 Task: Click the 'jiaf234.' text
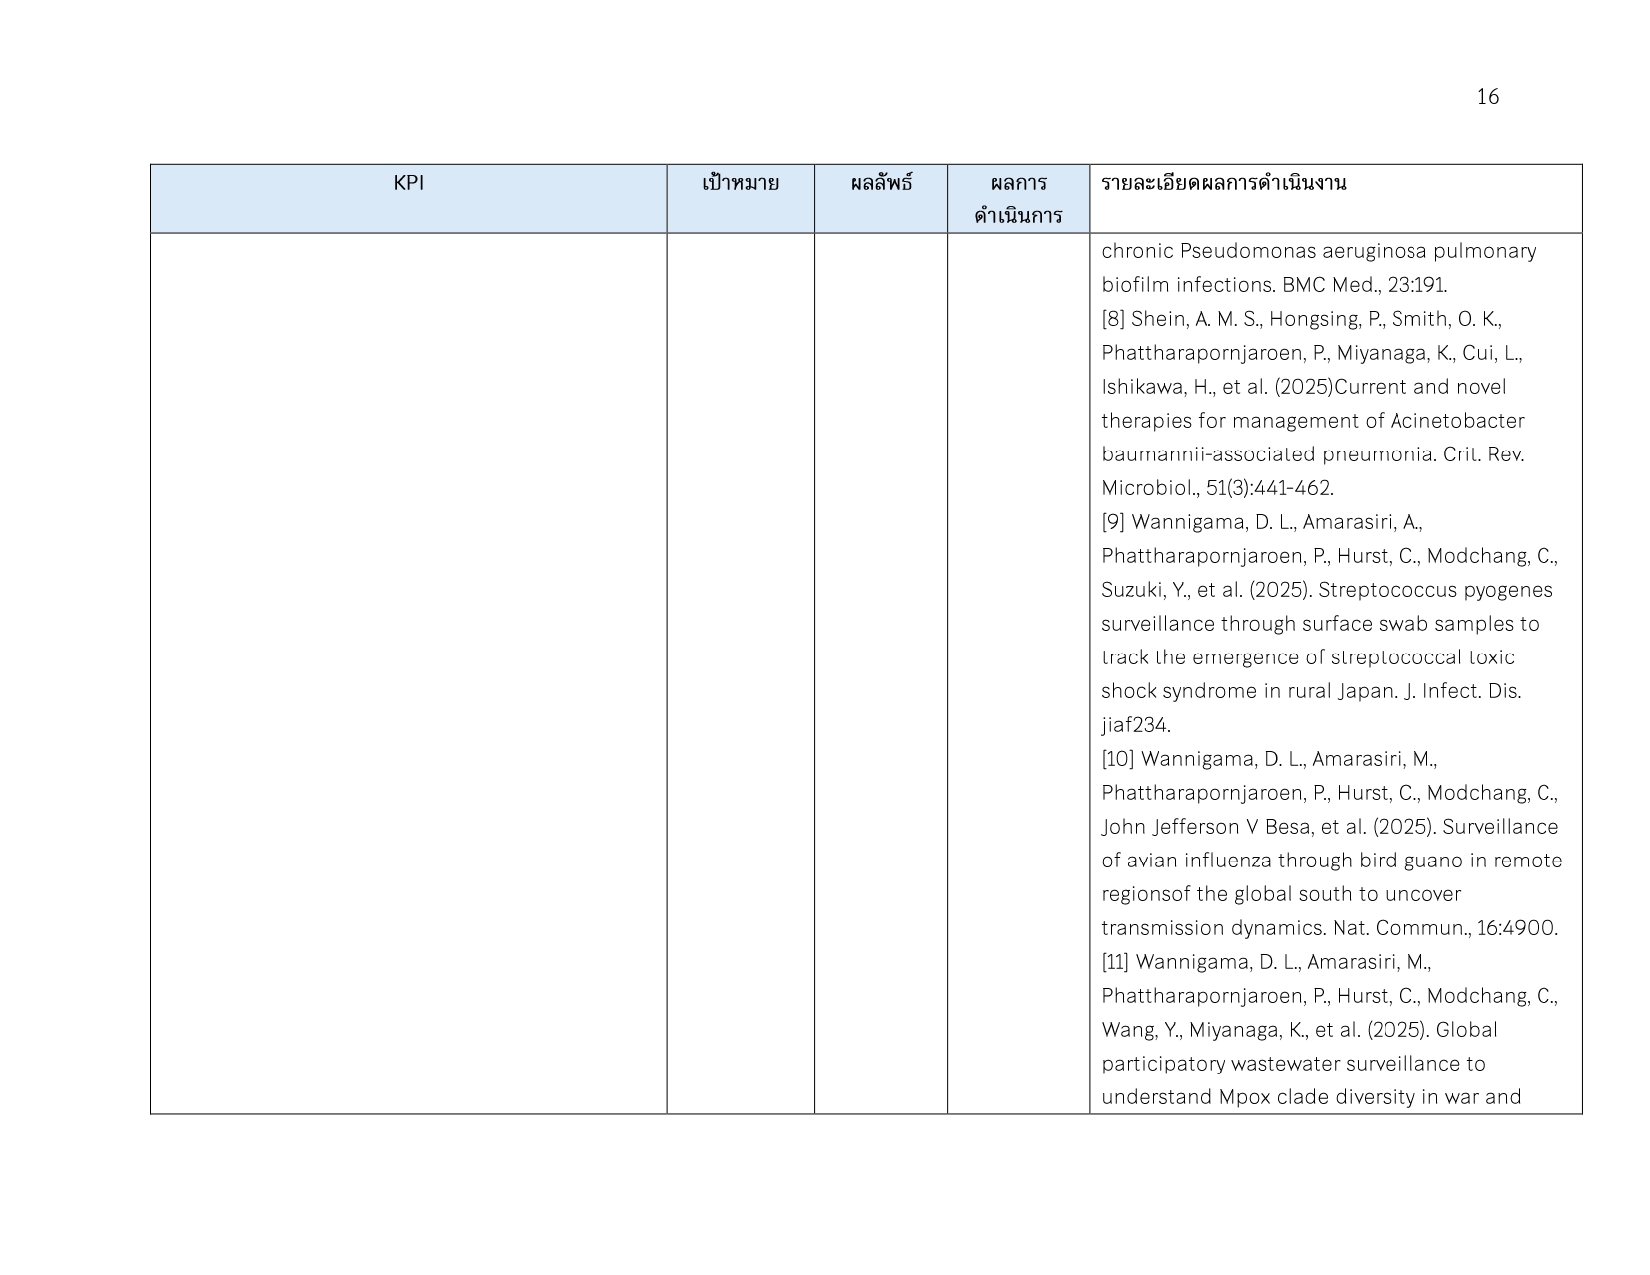[x=1136, y=725]
